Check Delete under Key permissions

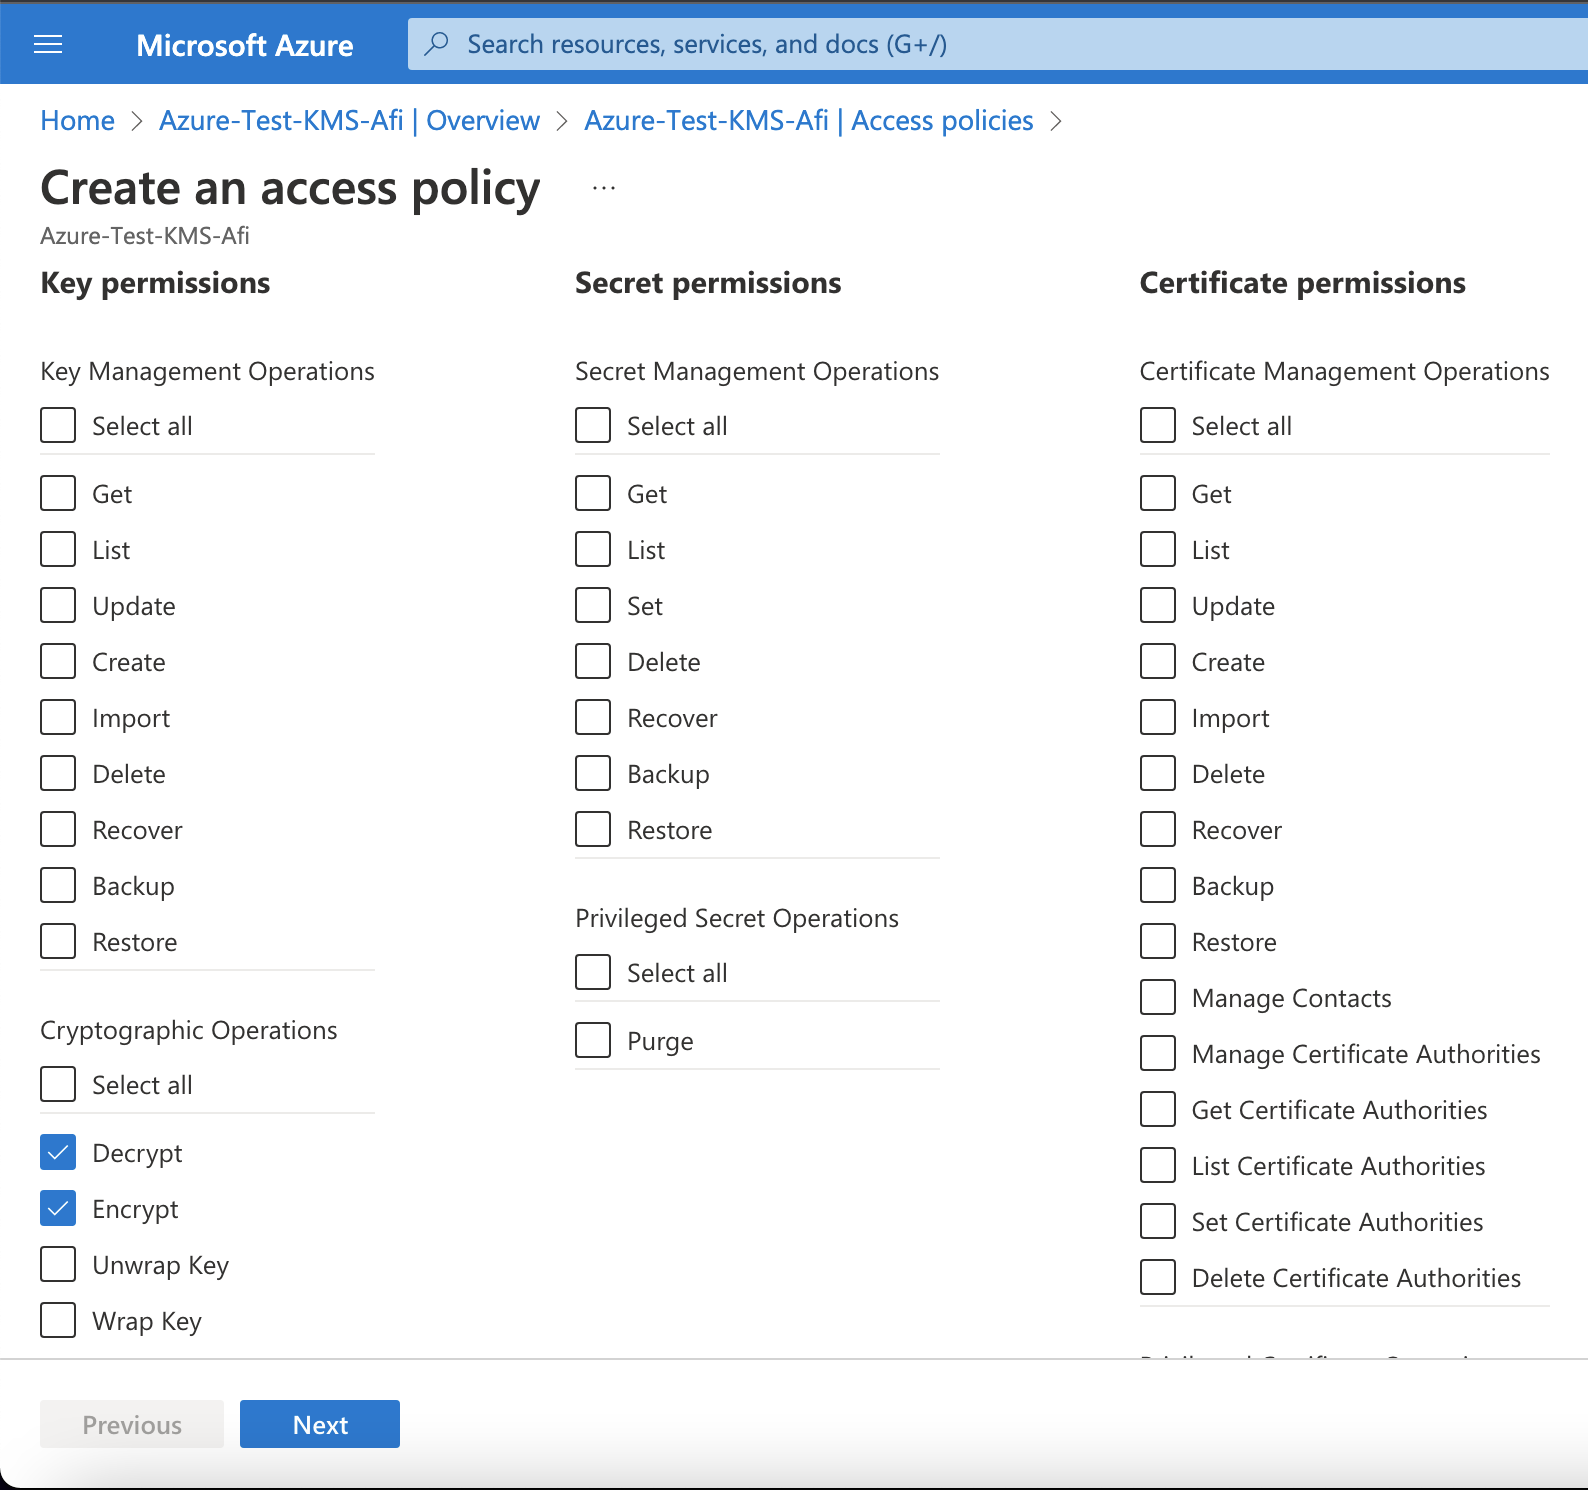[58, 773]
